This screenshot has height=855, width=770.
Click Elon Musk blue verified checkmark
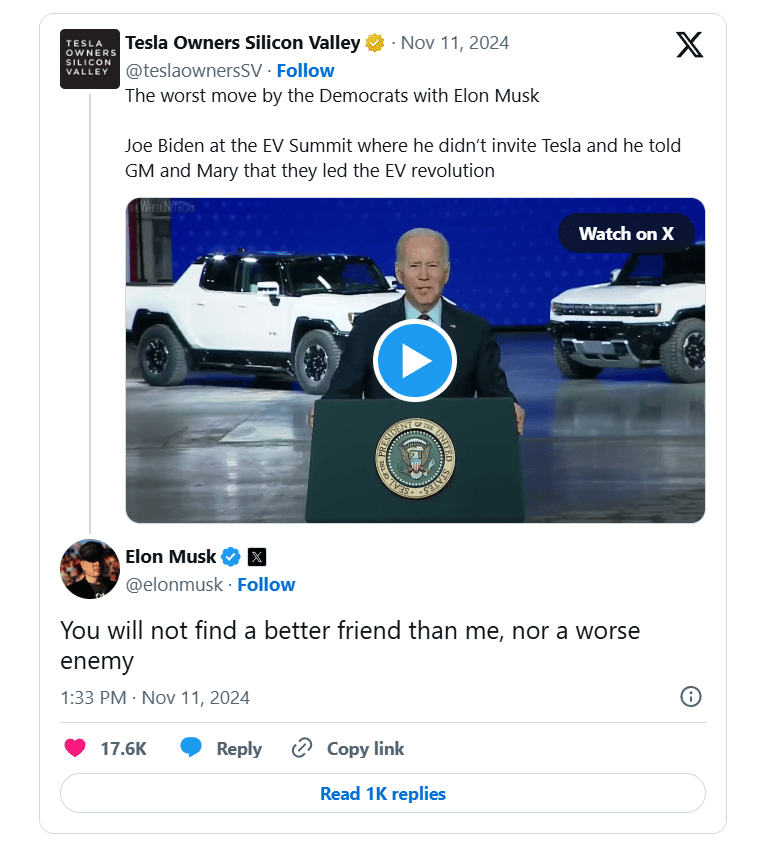coord(231,557)
